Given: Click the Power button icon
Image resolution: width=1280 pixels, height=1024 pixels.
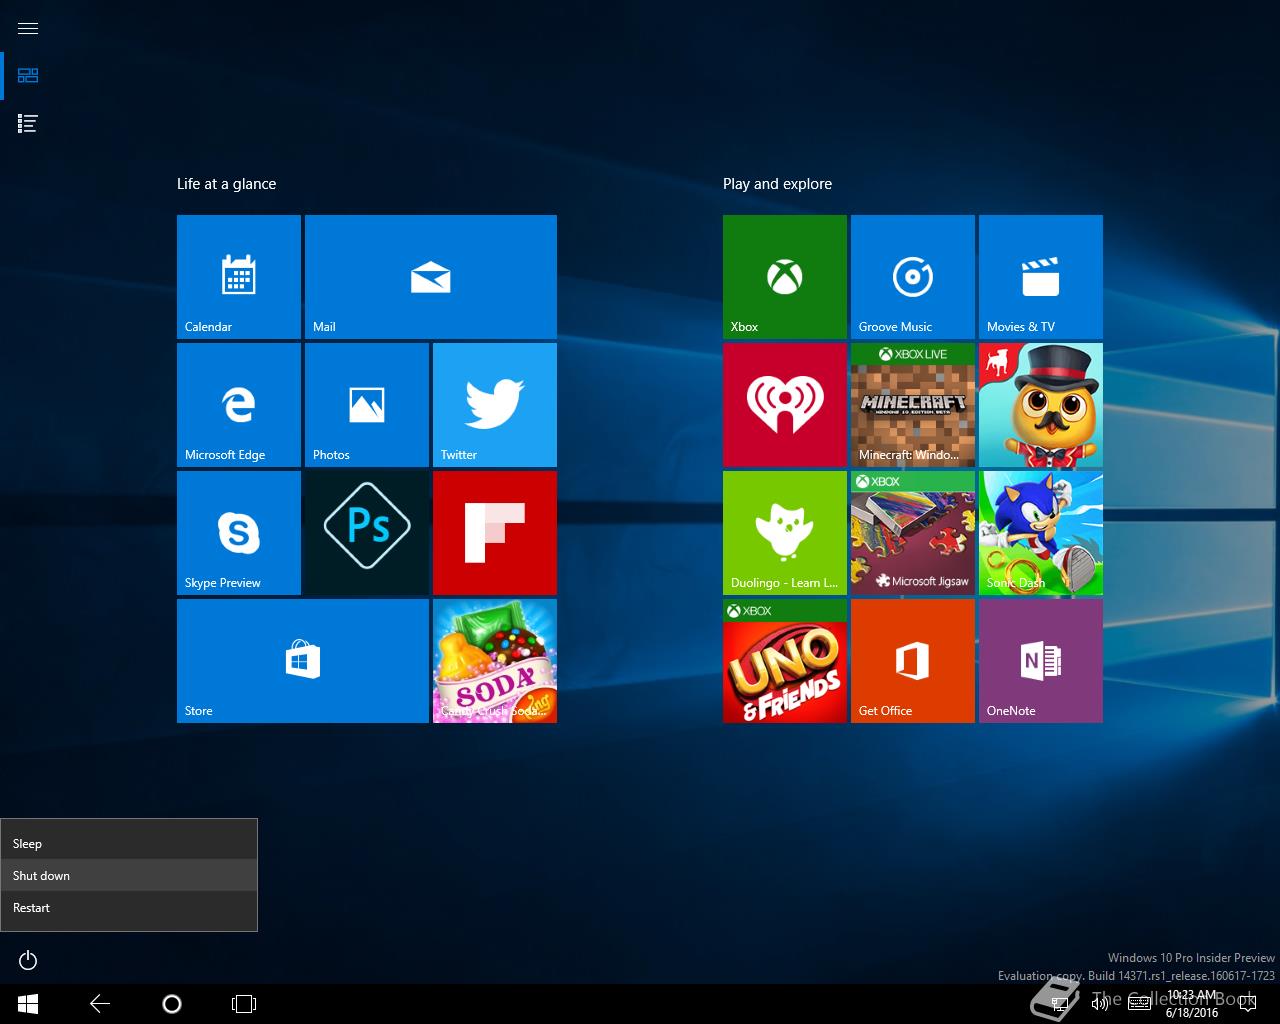Looking at the screenshot, I should tap(28, 960).
